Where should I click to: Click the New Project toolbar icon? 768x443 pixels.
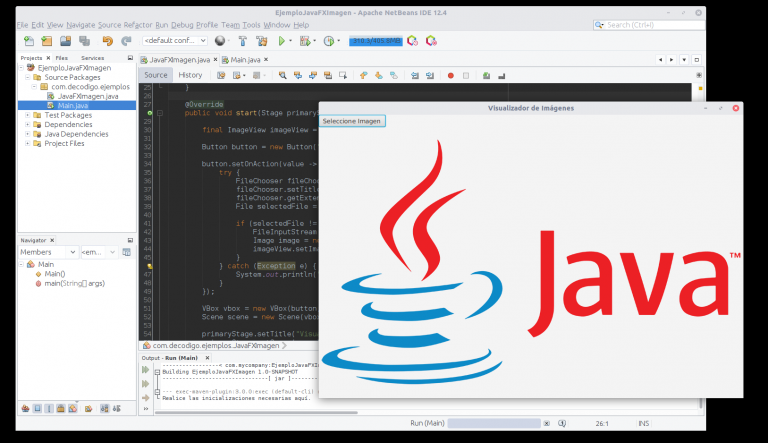[x=47, y=41]
